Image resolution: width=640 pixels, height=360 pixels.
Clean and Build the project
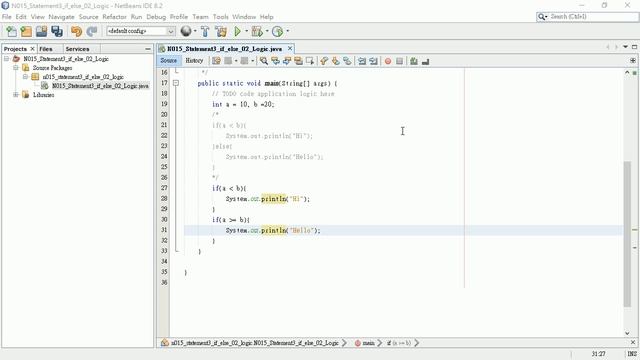(221, 31)
